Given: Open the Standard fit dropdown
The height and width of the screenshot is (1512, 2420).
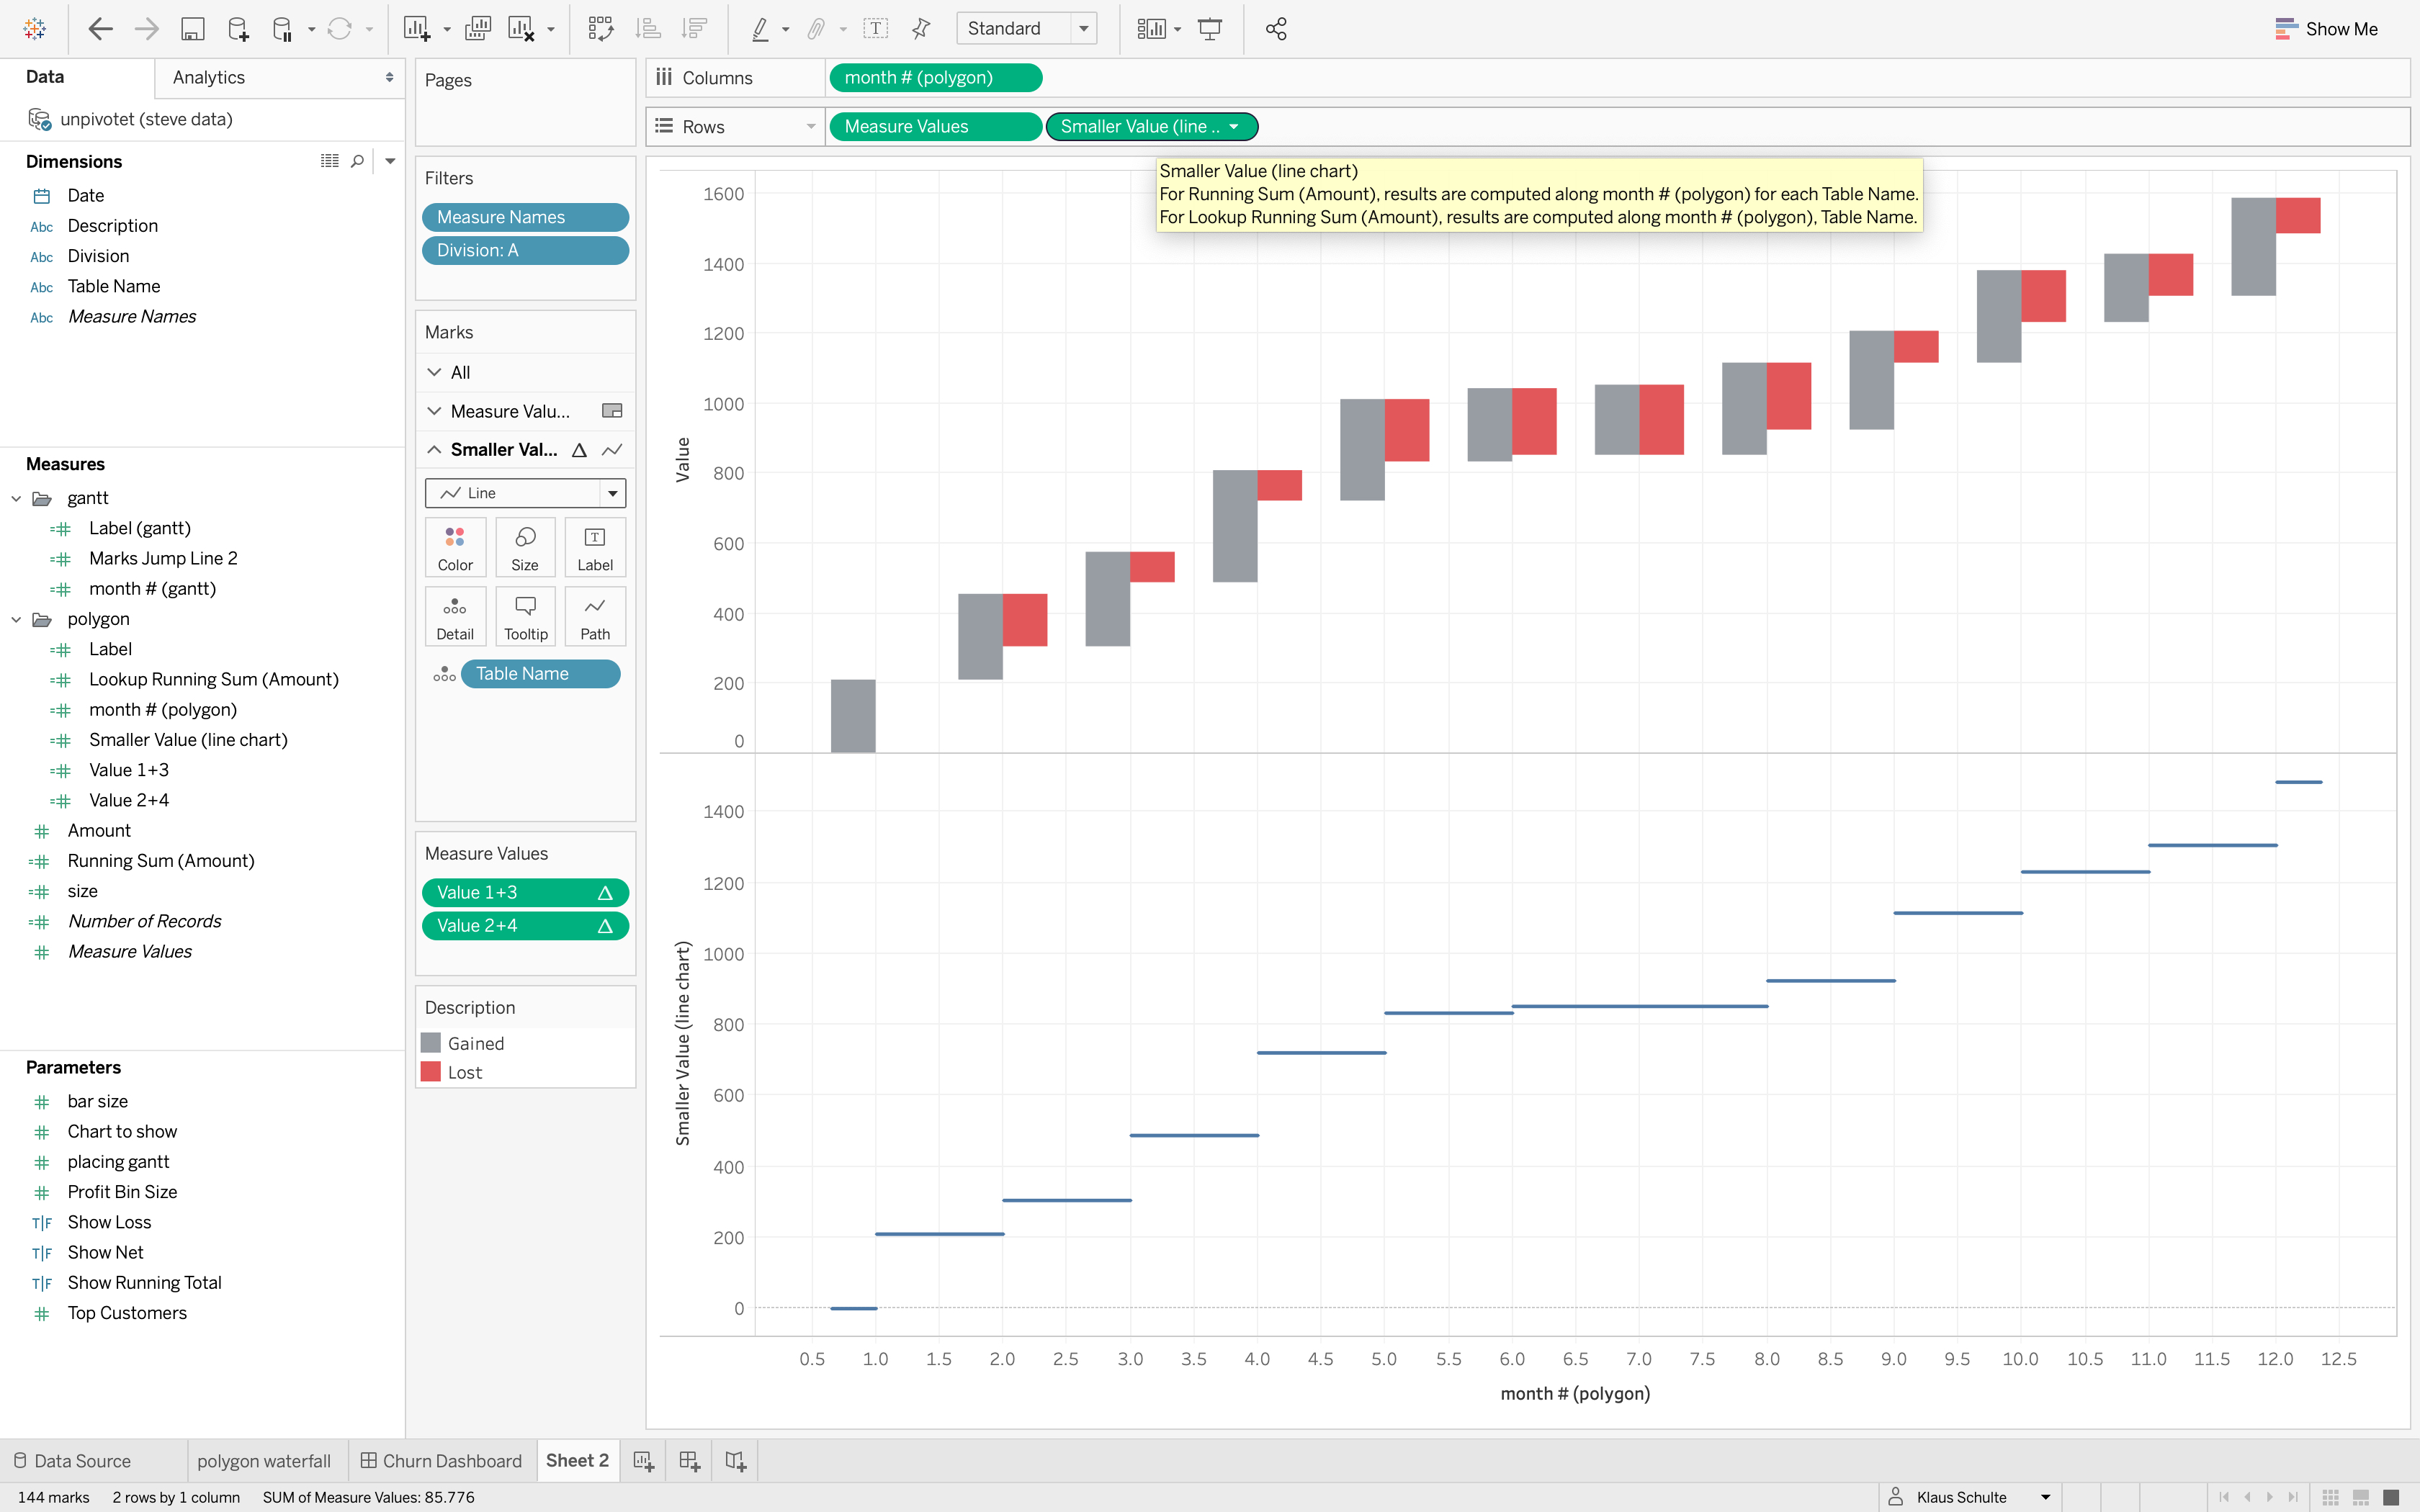Looking at the screenshot, I should [x=1084, y=29].
